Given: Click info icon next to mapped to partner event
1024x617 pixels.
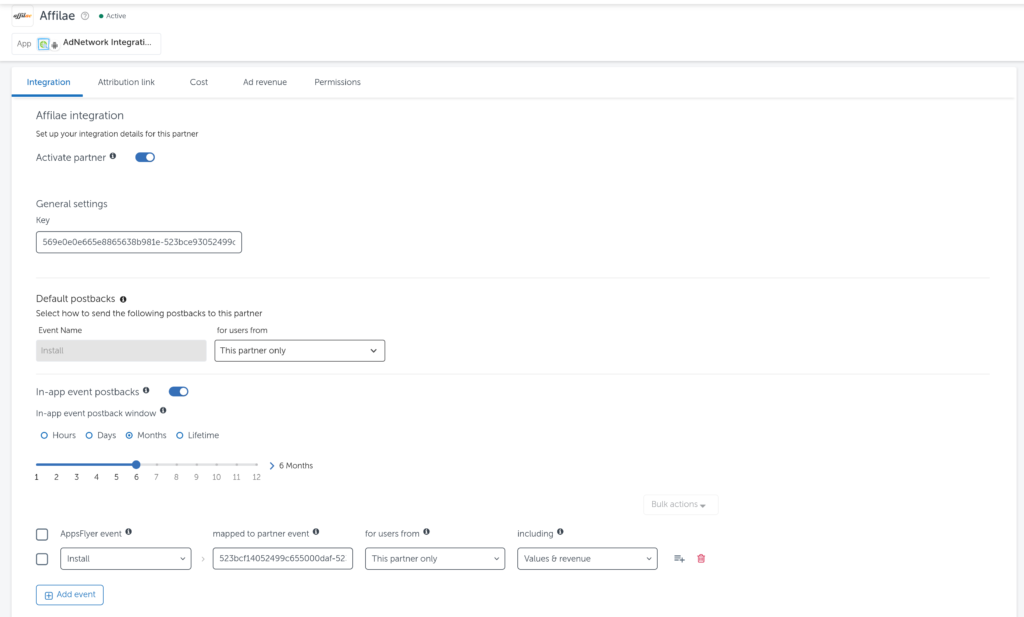Looking at the screenshot, I should click(x=316, y=532).
